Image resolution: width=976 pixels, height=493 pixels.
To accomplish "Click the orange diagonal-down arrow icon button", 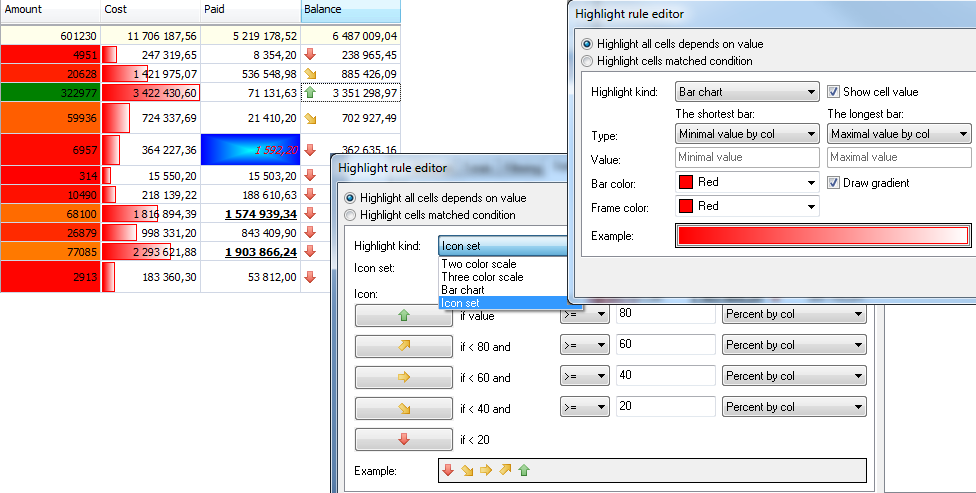I will click(404, 409).
